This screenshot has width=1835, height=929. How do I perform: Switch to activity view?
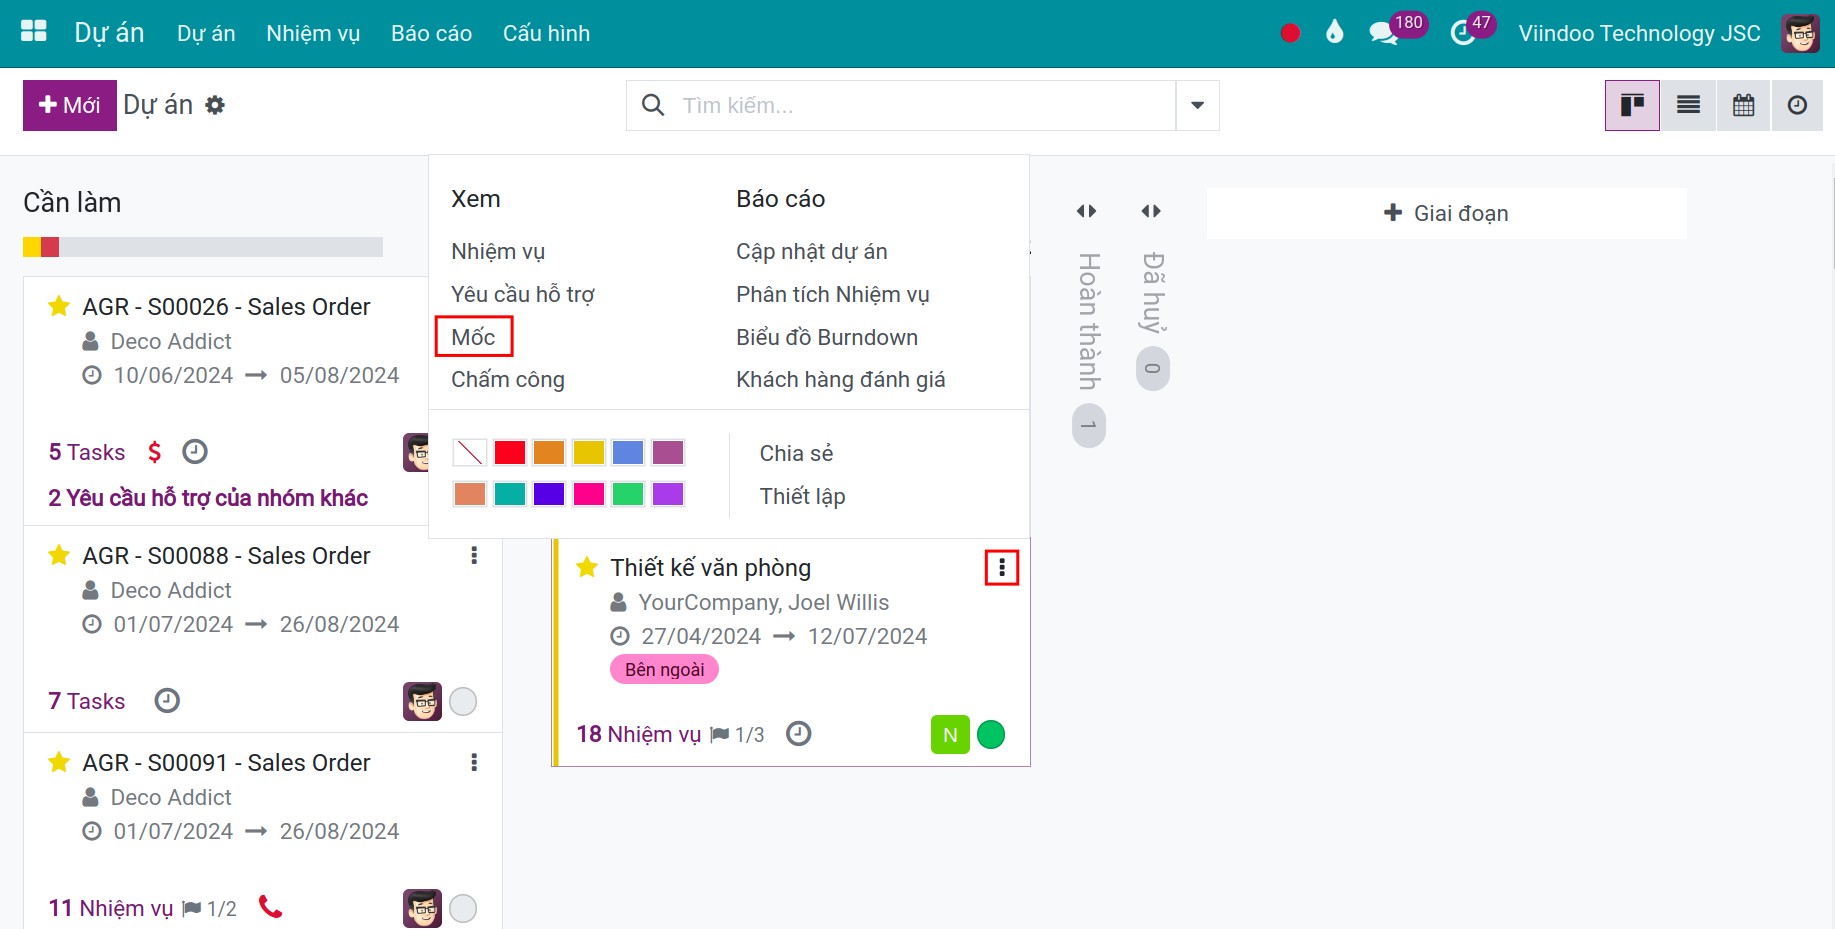click(1797, 105)
